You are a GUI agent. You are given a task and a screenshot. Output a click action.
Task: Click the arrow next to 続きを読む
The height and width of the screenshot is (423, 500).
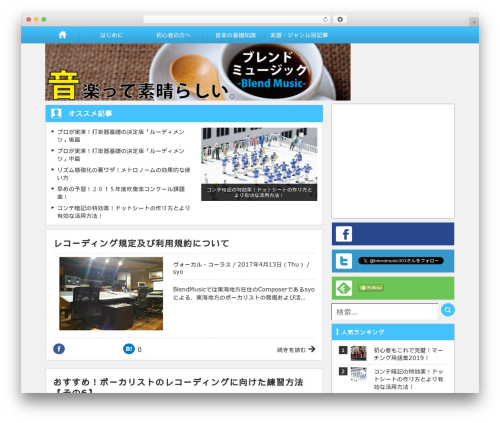click(312, 349)
